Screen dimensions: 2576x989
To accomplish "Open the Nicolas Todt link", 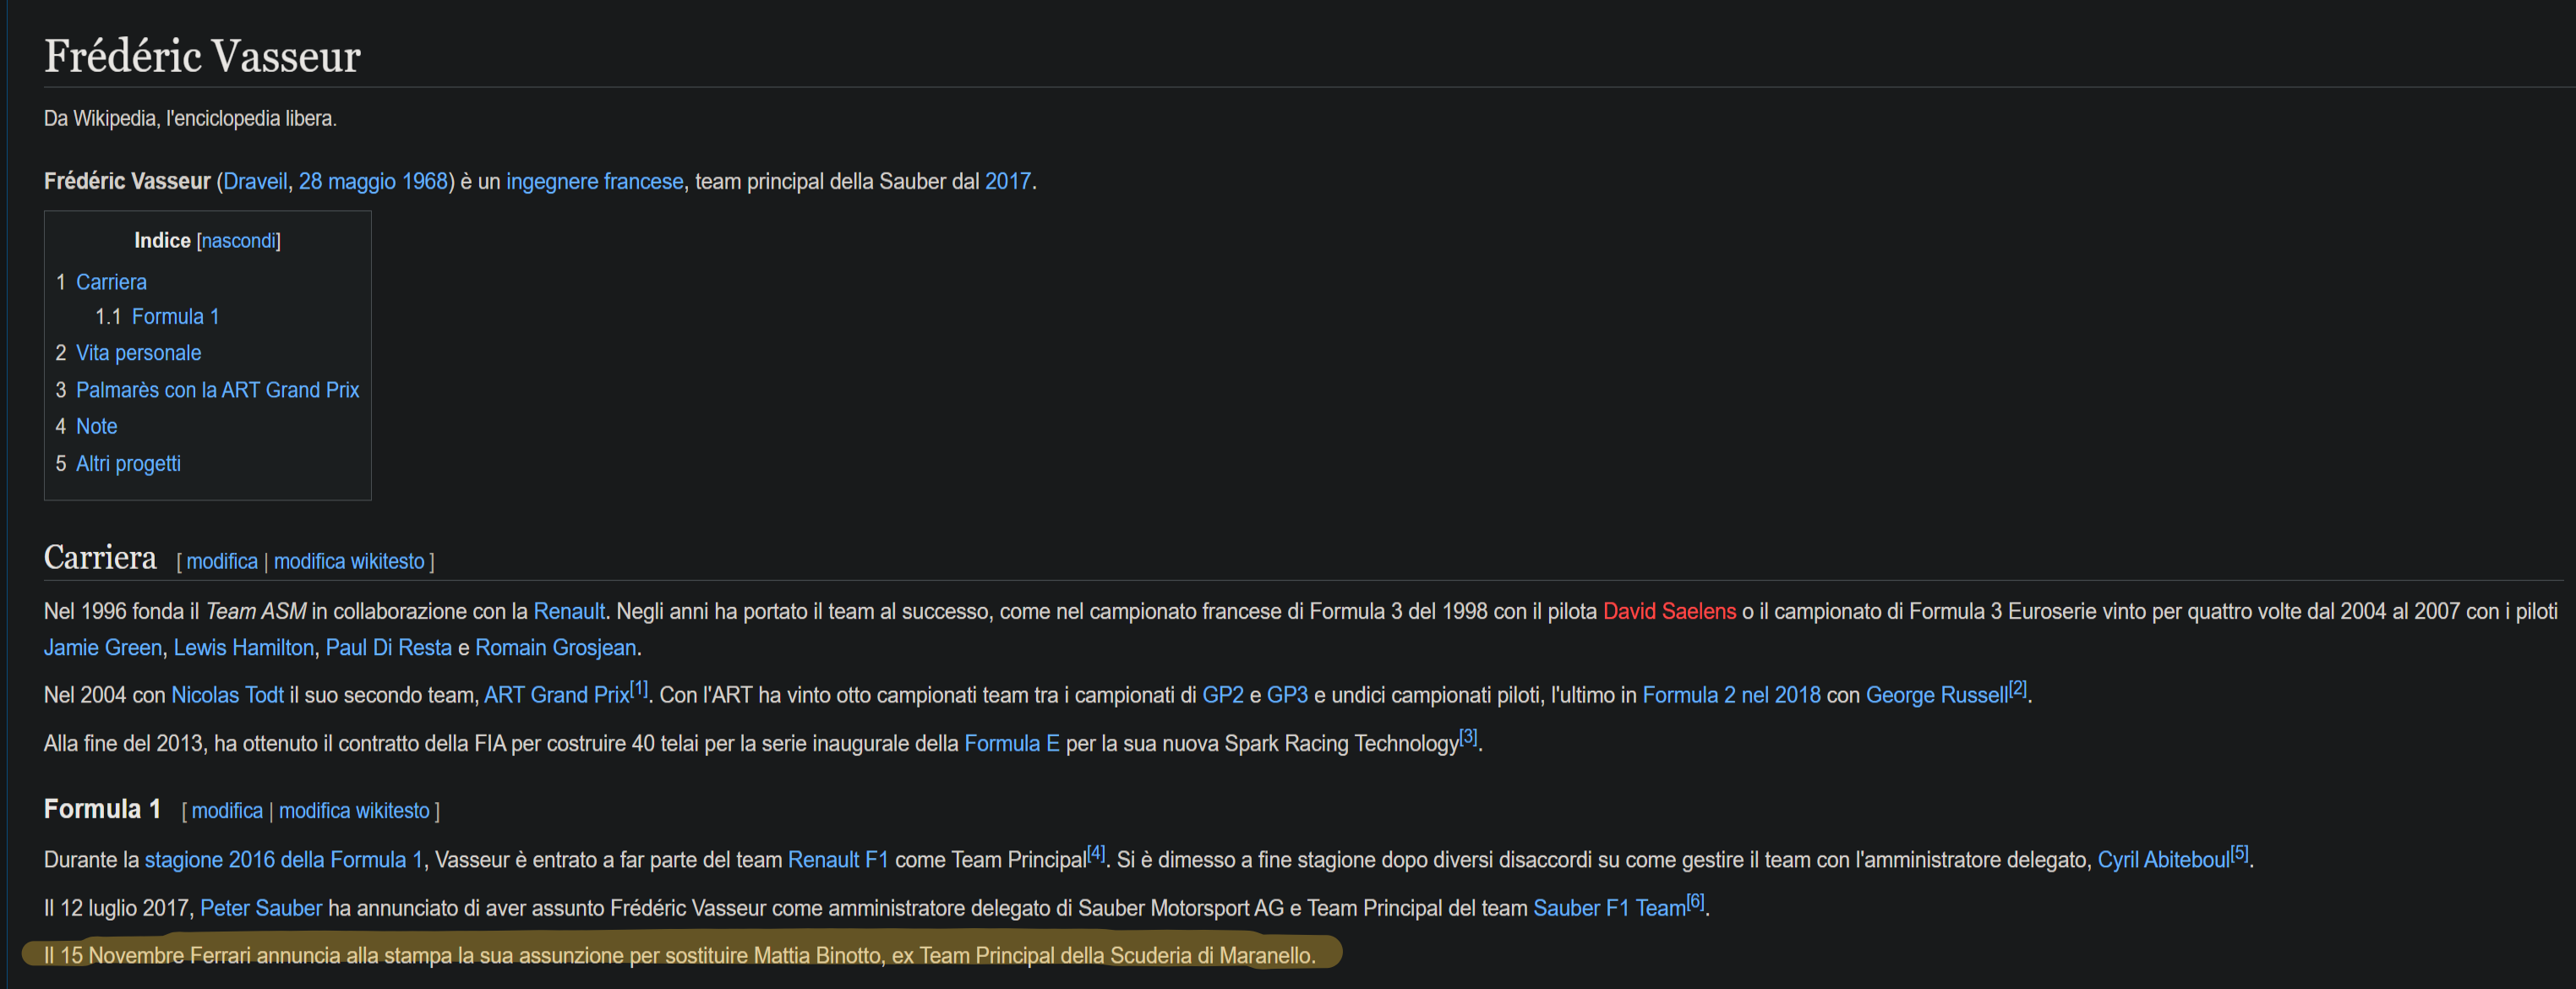I will pyautogui.click(x=227, y=695).
